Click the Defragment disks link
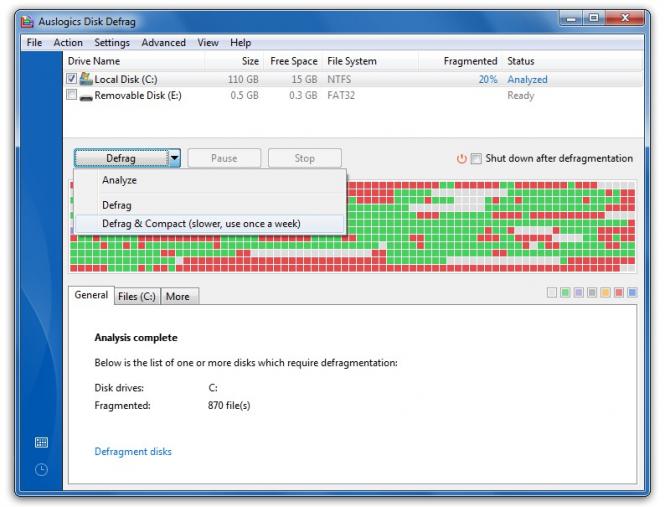The image size is (665, 507). tap(133, 452)
